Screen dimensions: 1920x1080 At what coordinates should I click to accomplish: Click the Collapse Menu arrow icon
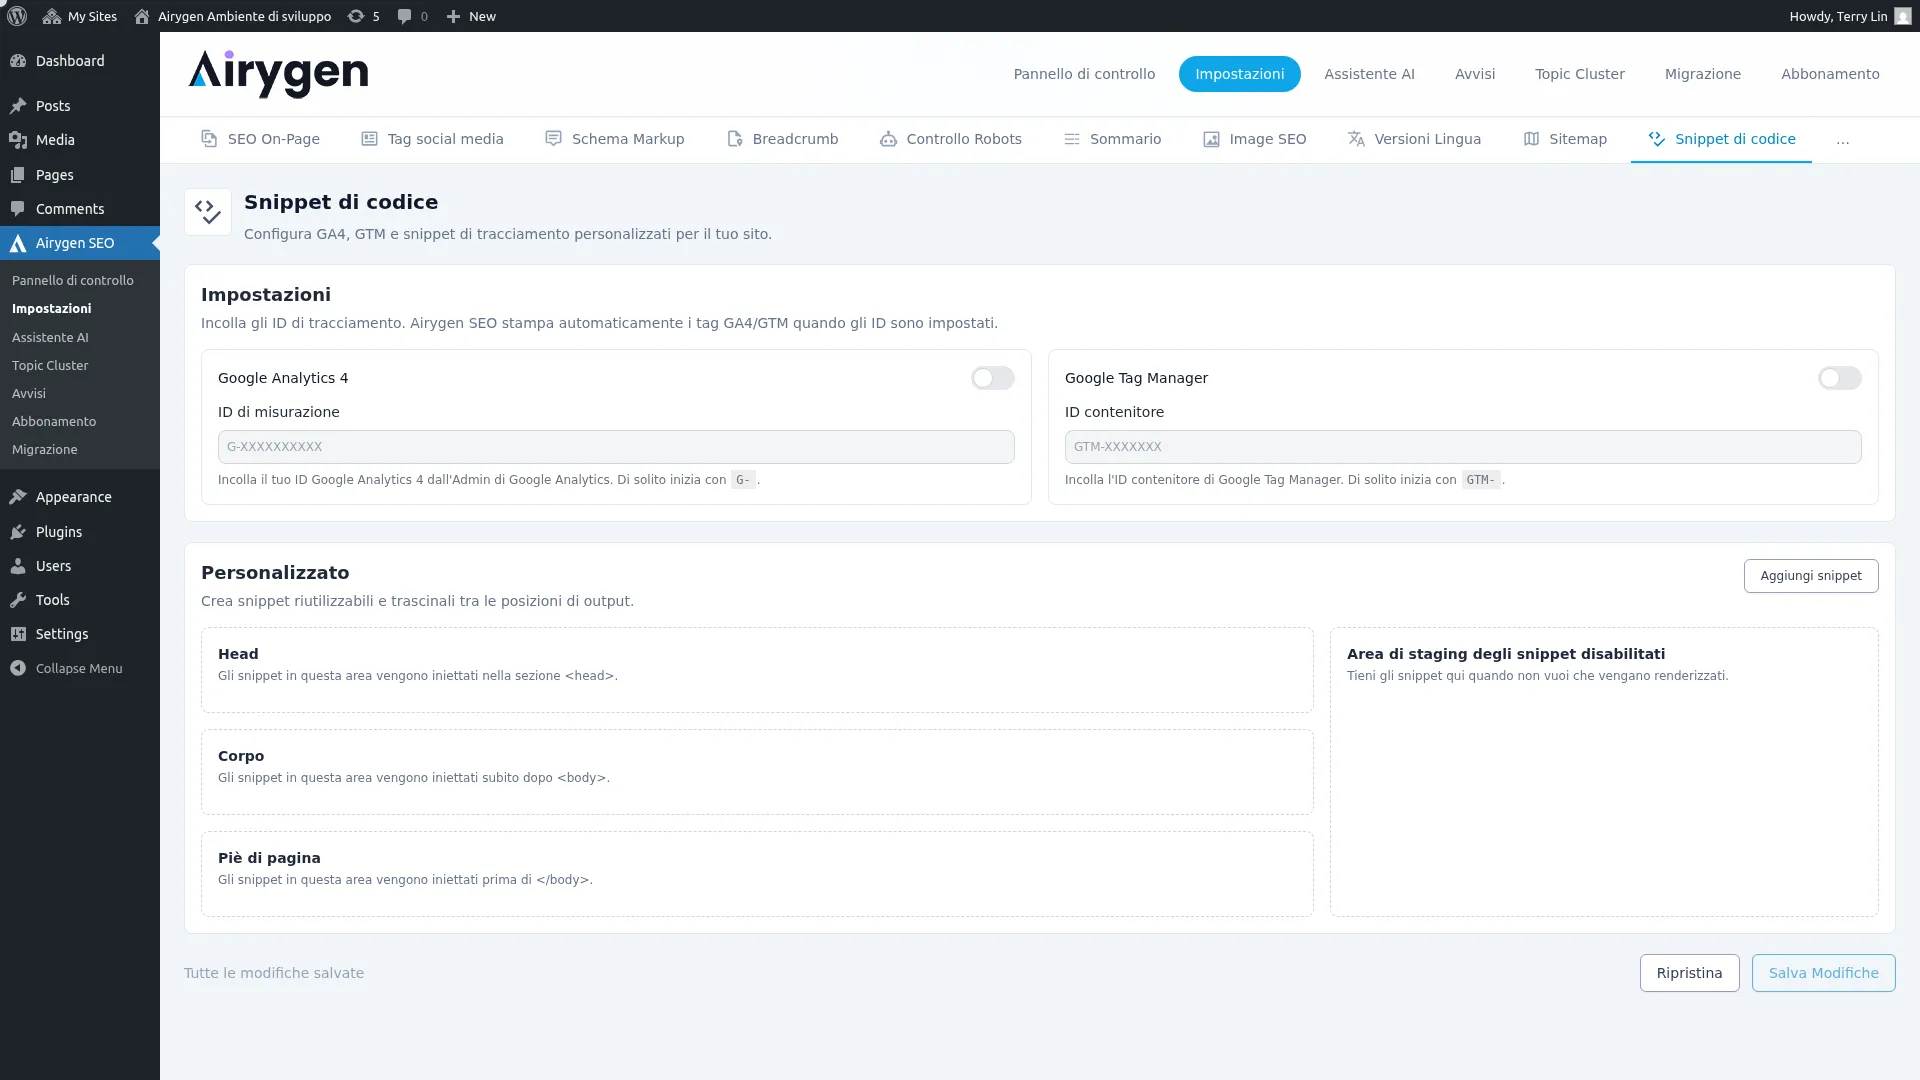(x=18, y=668)
